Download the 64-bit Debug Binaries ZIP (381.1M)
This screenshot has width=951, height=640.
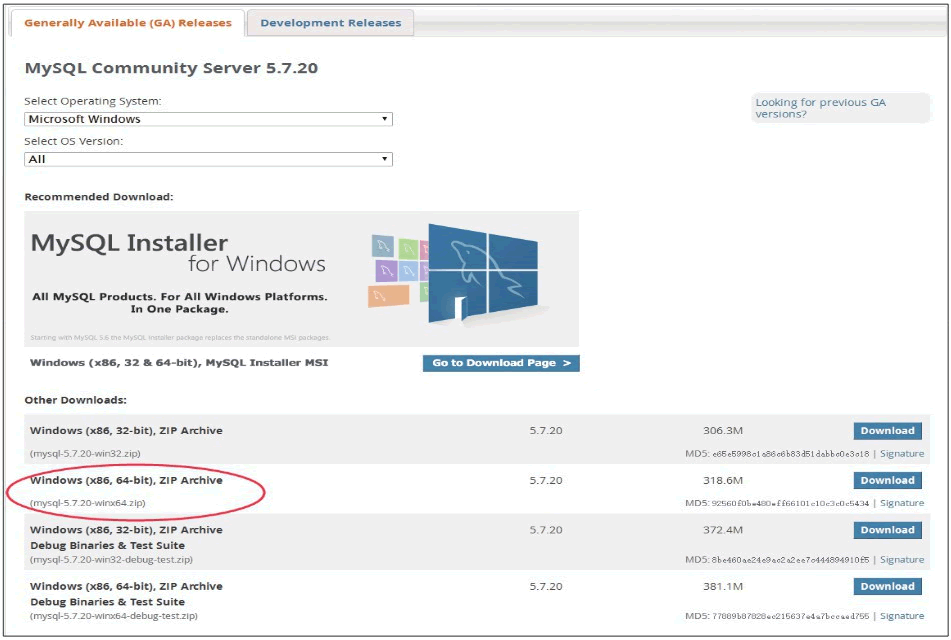[x=887, y=586]
